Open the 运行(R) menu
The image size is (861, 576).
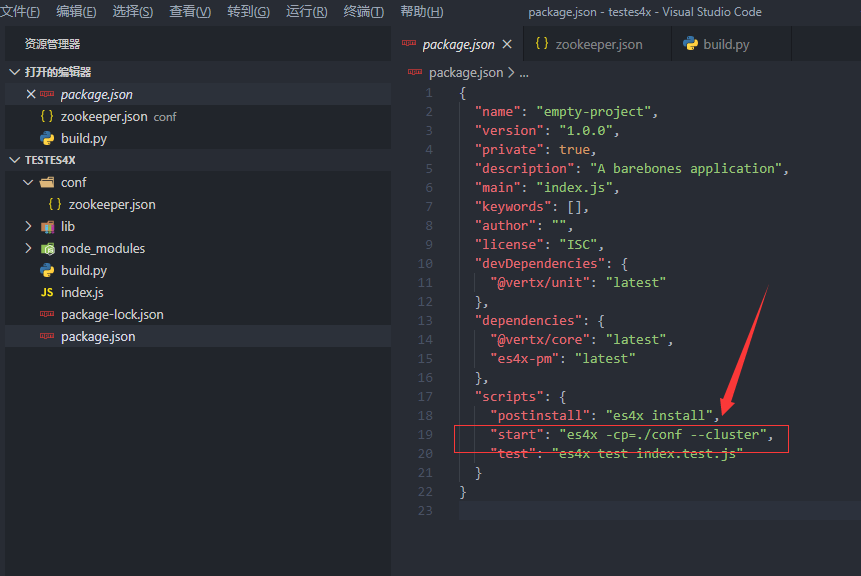click(x=306, y=12)
